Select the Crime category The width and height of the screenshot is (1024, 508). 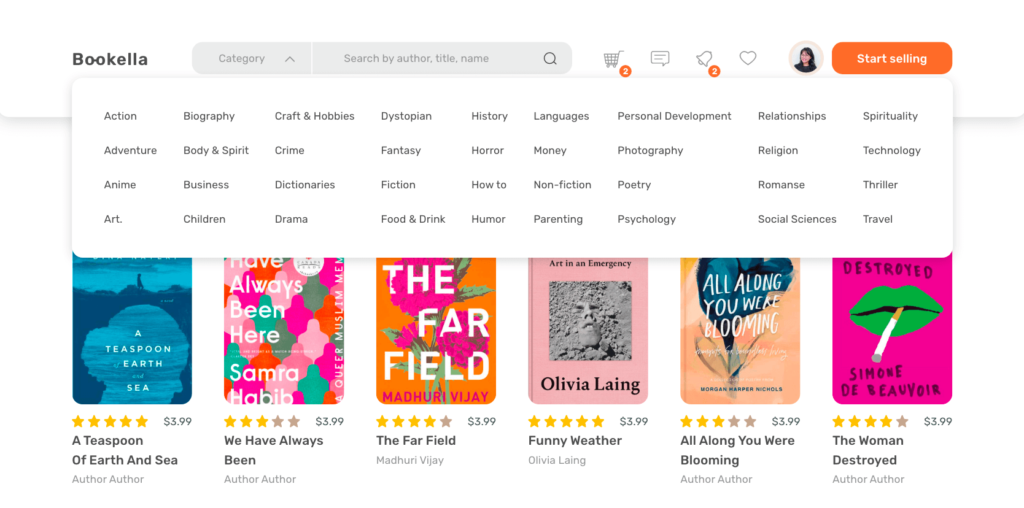[x=289, y=150]
